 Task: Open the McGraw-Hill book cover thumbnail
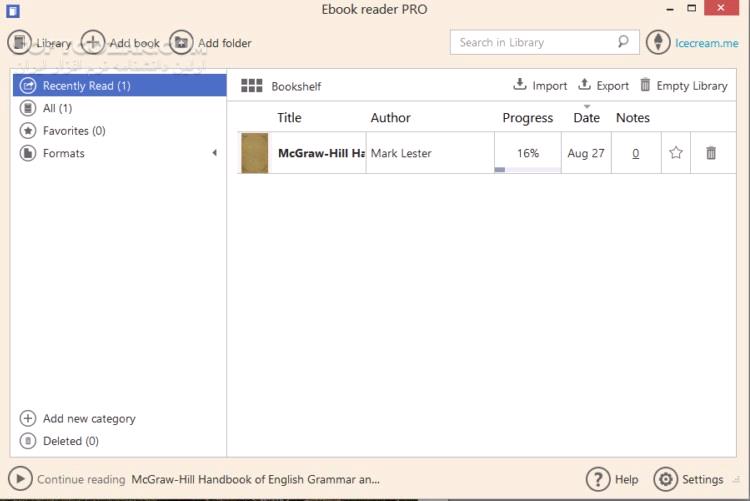(x=254, y=153)
